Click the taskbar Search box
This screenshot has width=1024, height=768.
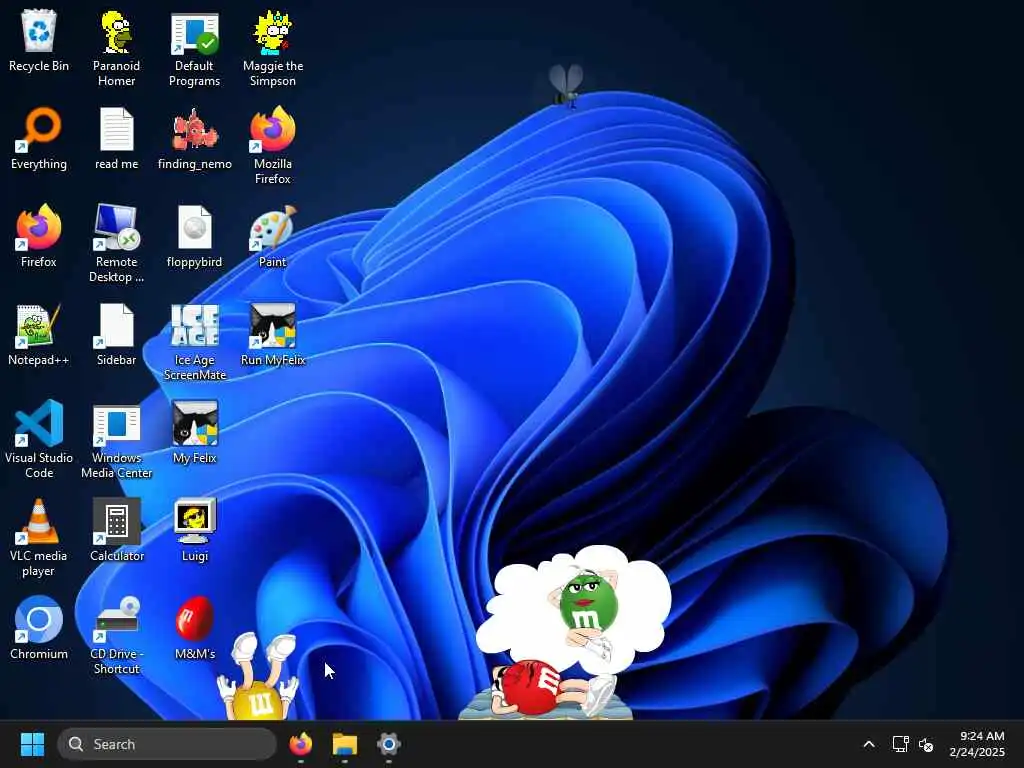coord(167,744)
